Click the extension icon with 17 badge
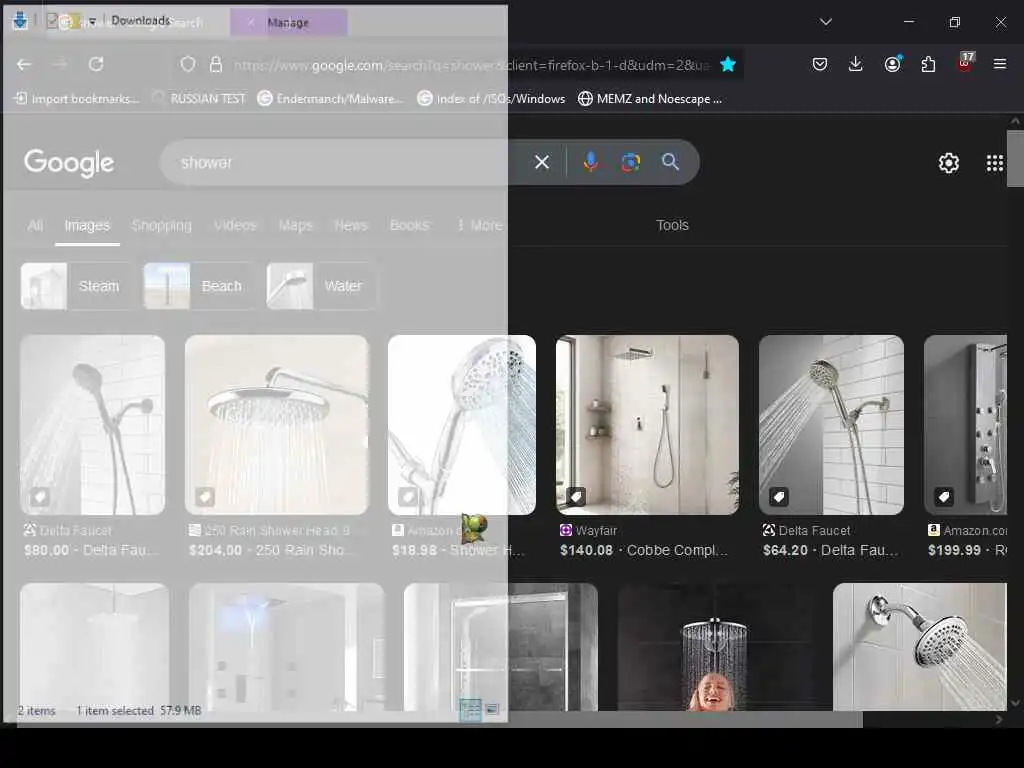The image size is (1024, 768). pyautogui.click(x=965, y=63)
